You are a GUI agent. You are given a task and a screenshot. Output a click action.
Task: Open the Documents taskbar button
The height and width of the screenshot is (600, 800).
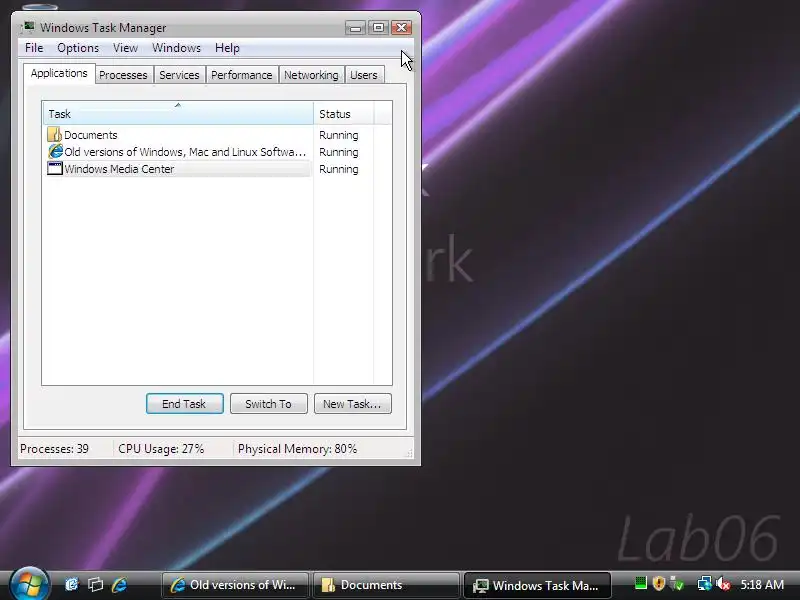pyautogui.click(x=386, y=585)
